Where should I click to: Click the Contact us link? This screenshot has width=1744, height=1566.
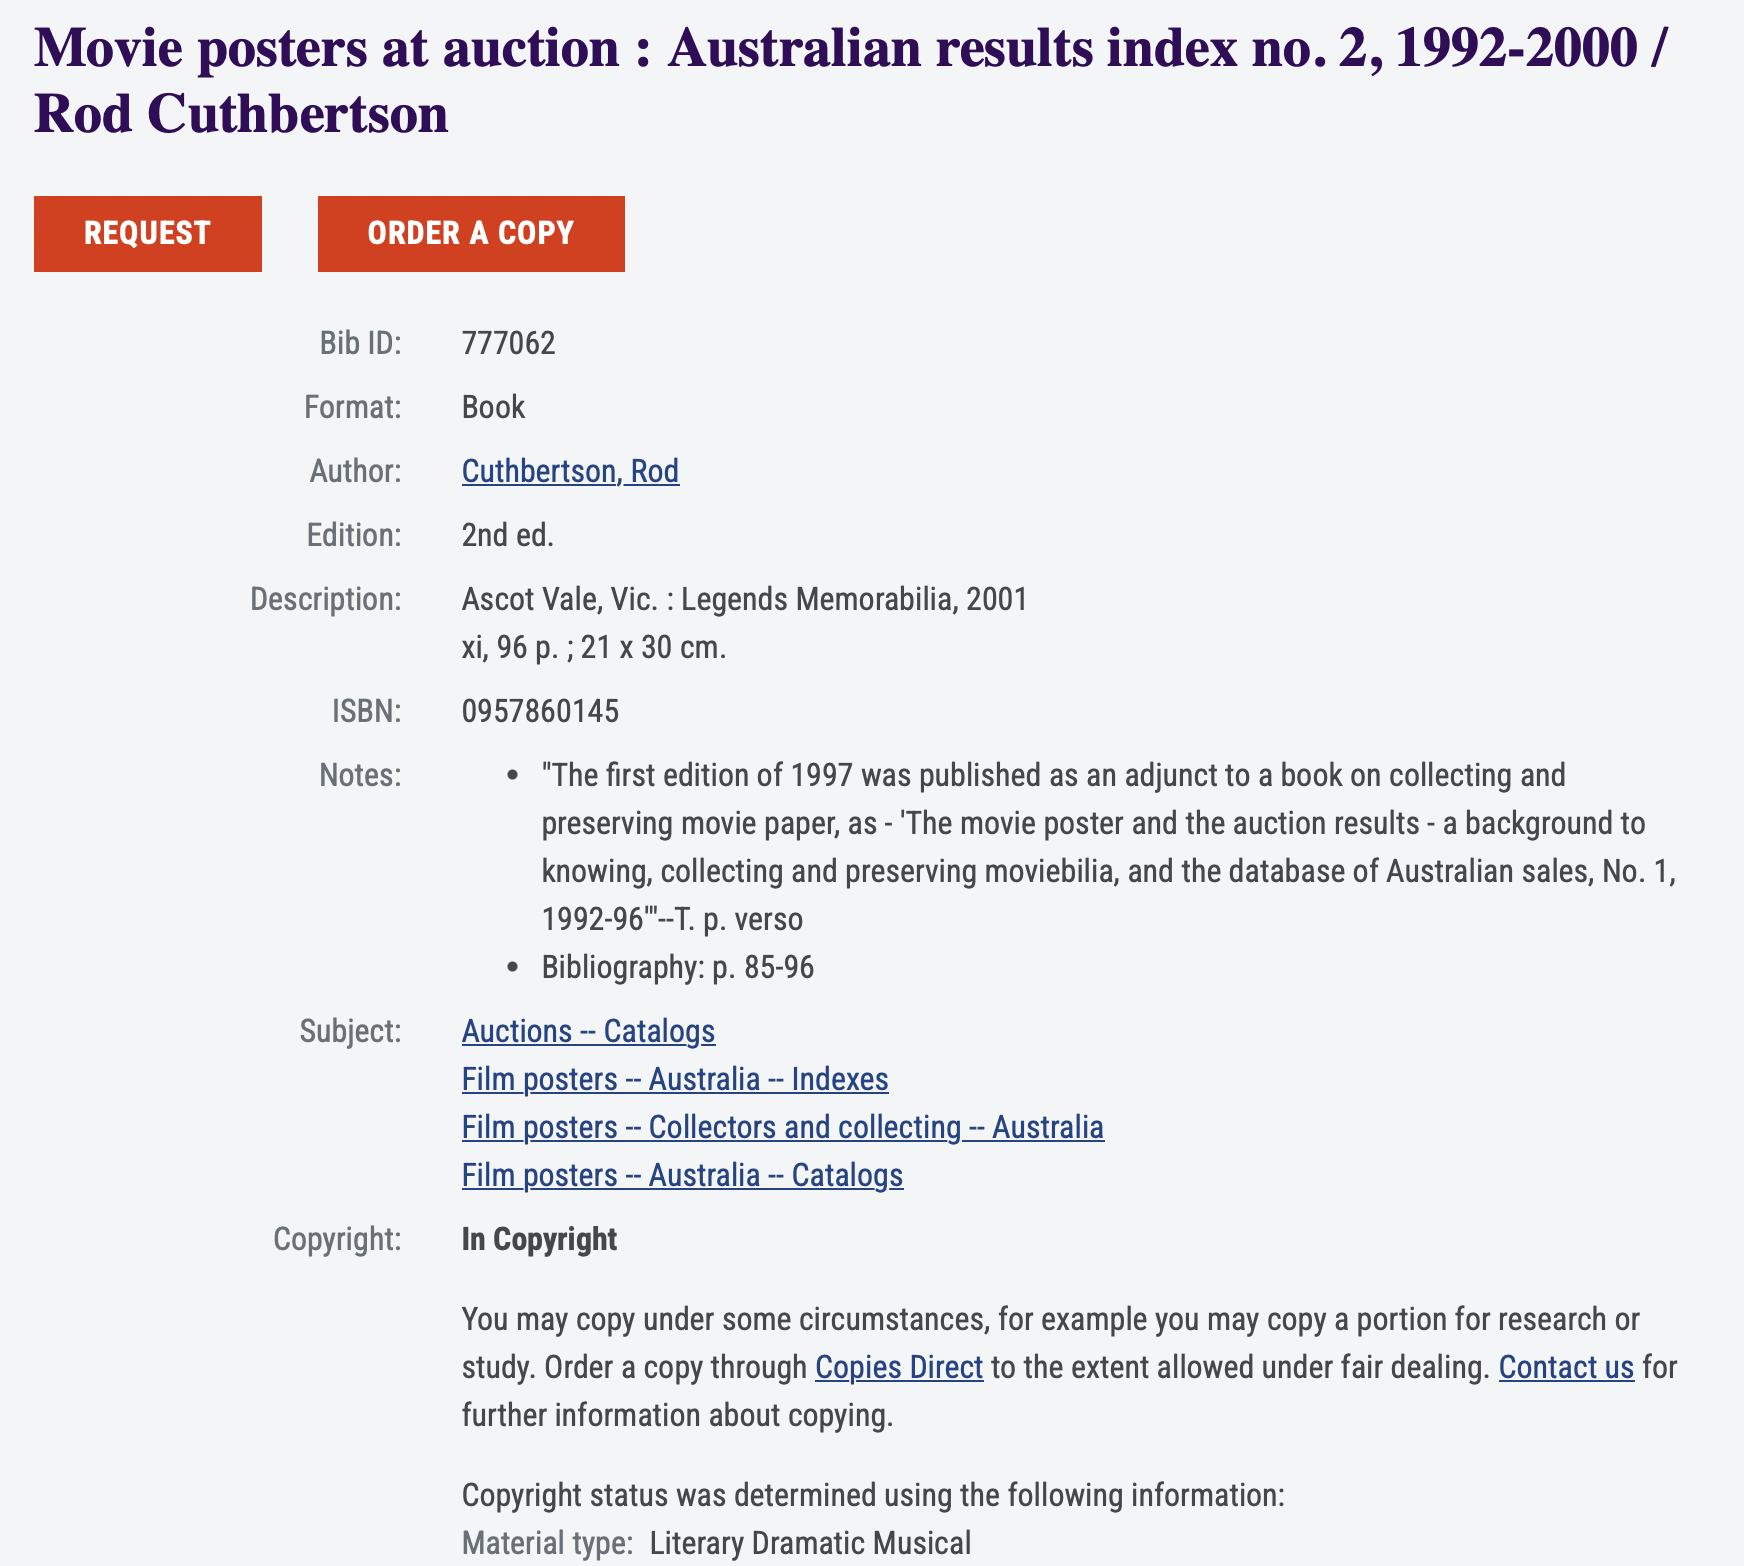pos(1566,1367)
